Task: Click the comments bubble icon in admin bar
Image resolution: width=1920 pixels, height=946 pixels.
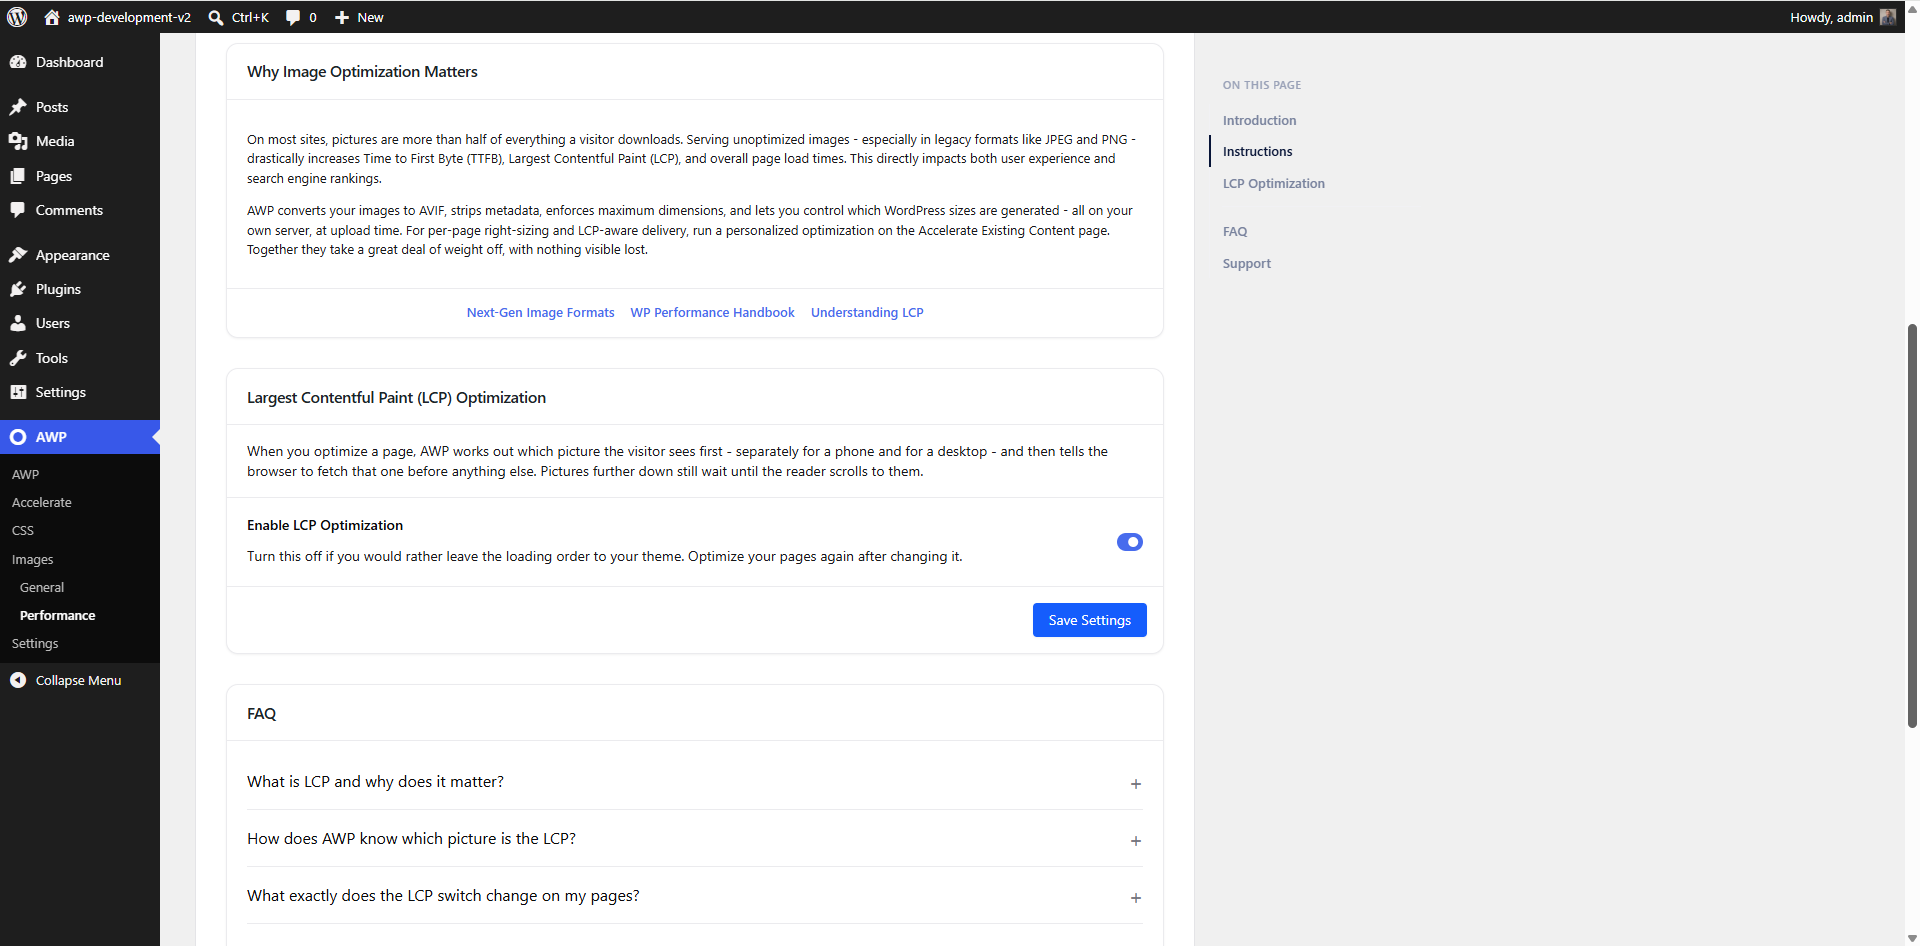Action: tap(293, 17)
